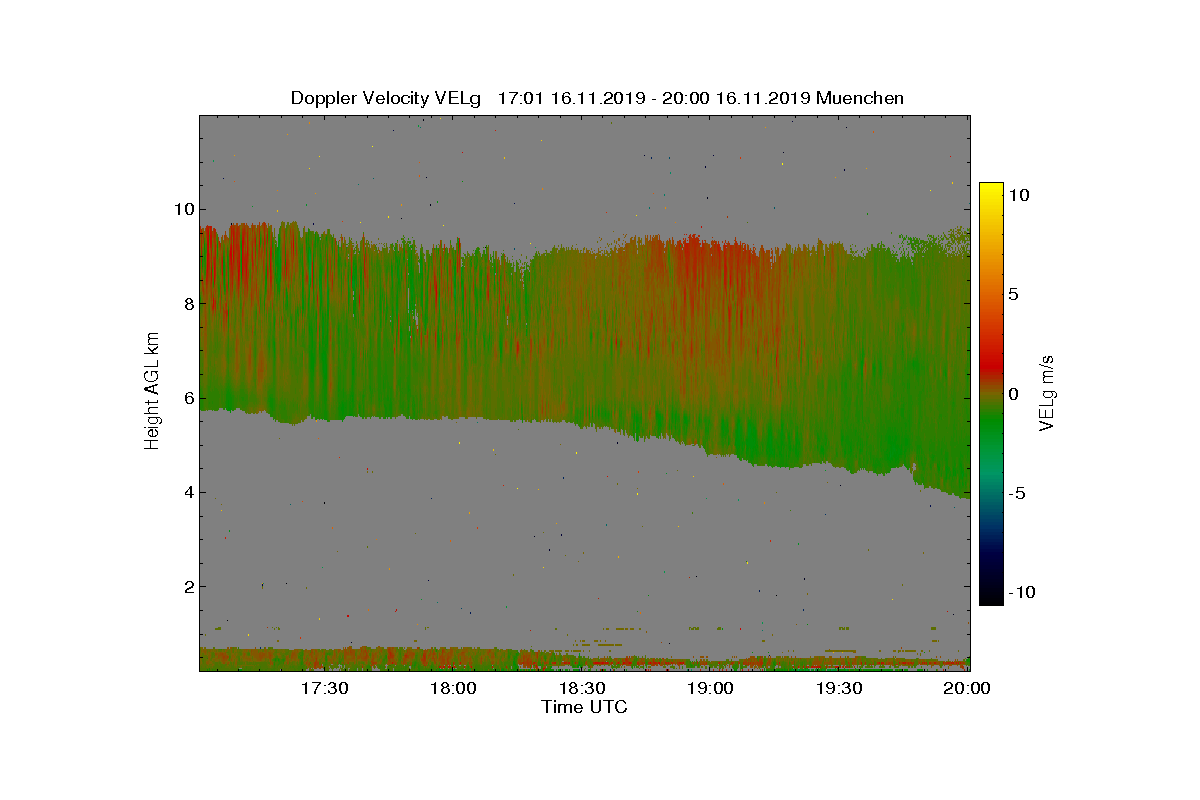Click the 'Height AGL km' axis label
Viewport: 1200px width, 800px height.
pos(152,393)
